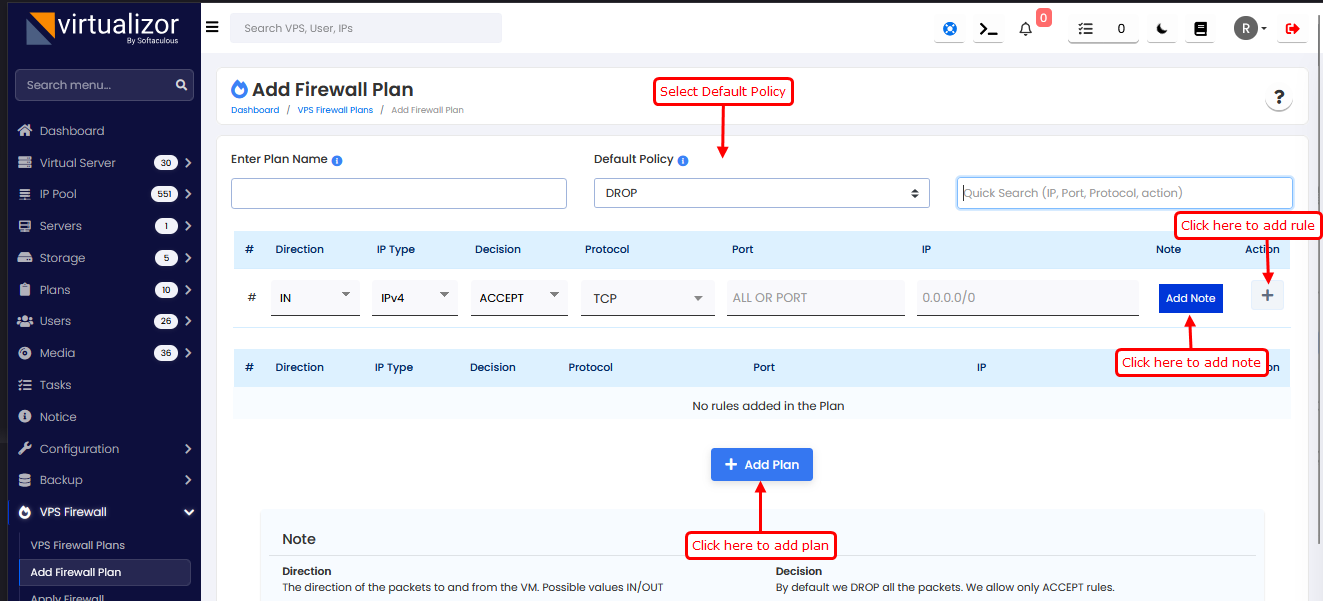Open the documentation book icon in header
1323x601 pixels.
tap(1201, 29)
